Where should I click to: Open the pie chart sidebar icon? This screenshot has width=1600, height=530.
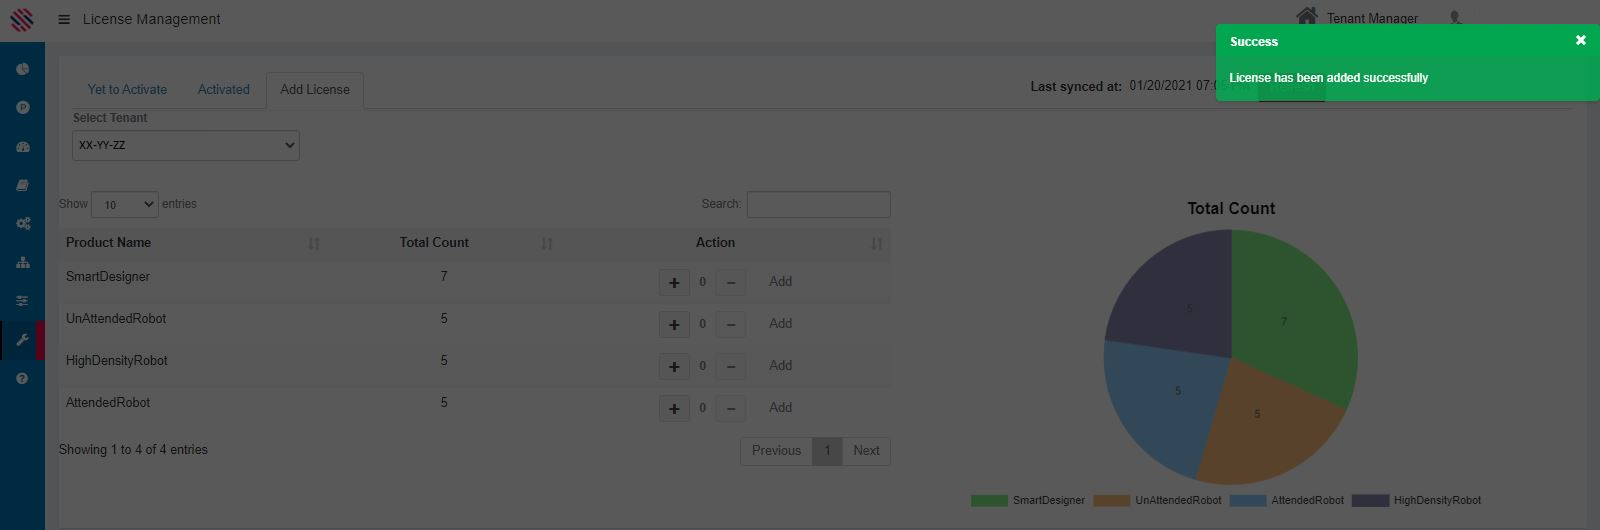22,69
